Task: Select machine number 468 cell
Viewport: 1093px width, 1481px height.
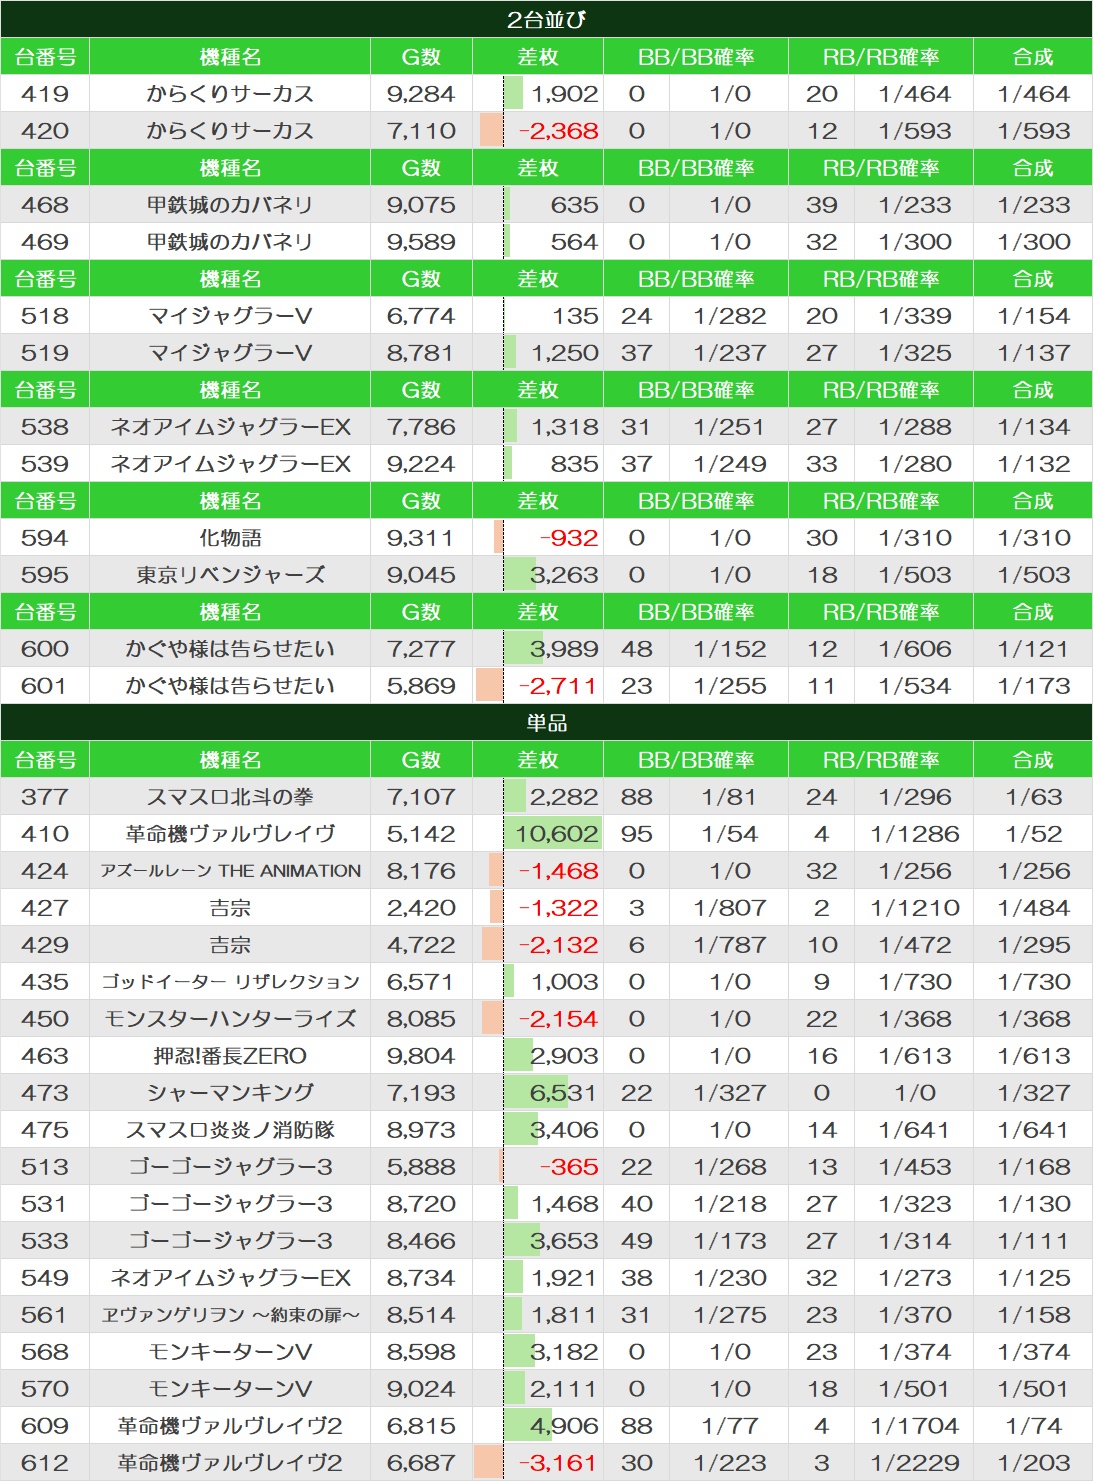Action: point(45,205)
